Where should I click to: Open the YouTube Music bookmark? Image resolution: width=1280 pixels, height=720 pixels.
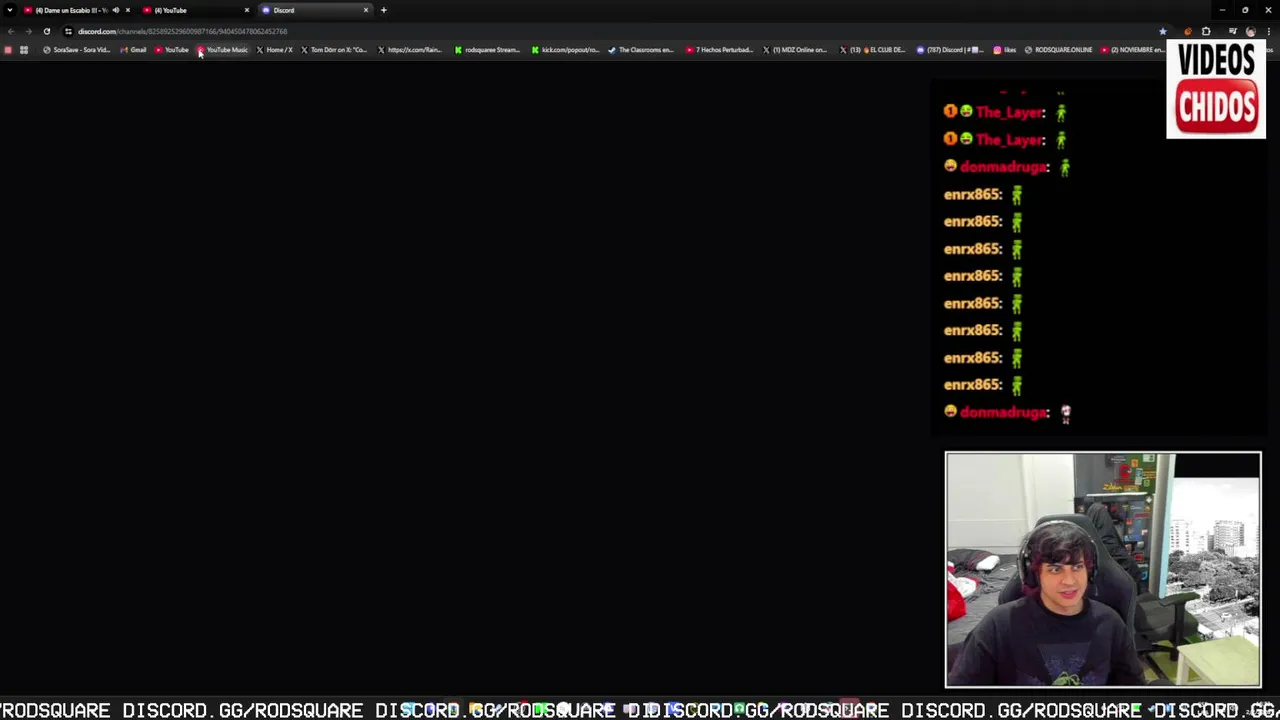pyautogui.click(x=222, y=50)
